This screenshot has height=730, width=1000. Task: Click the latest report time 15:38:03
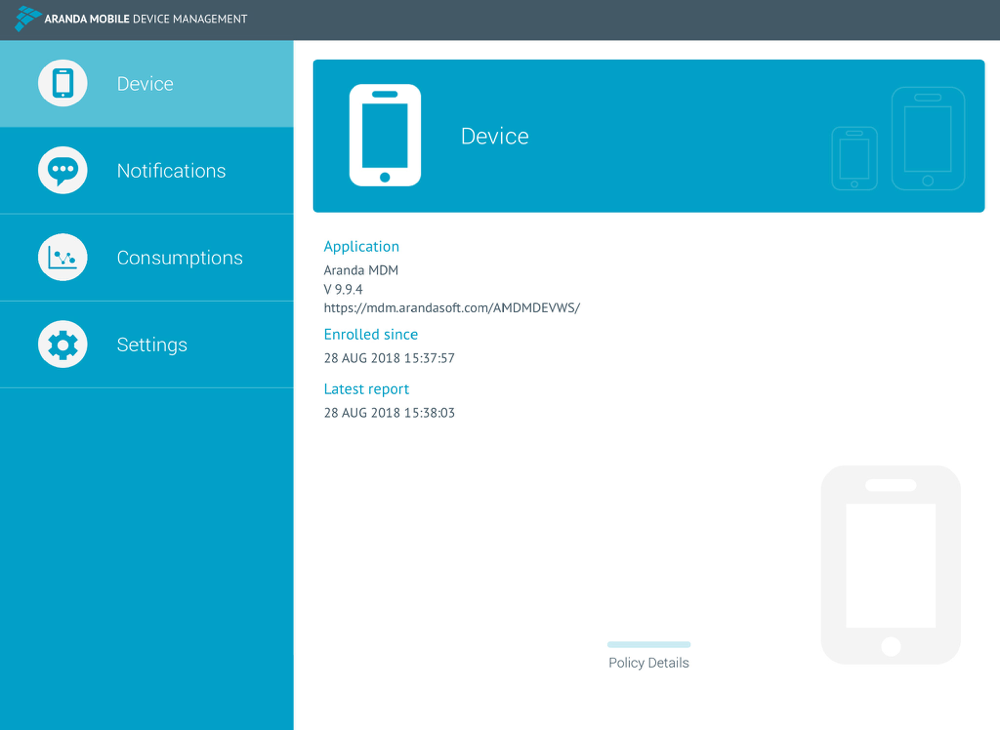[x=429, y=413]
